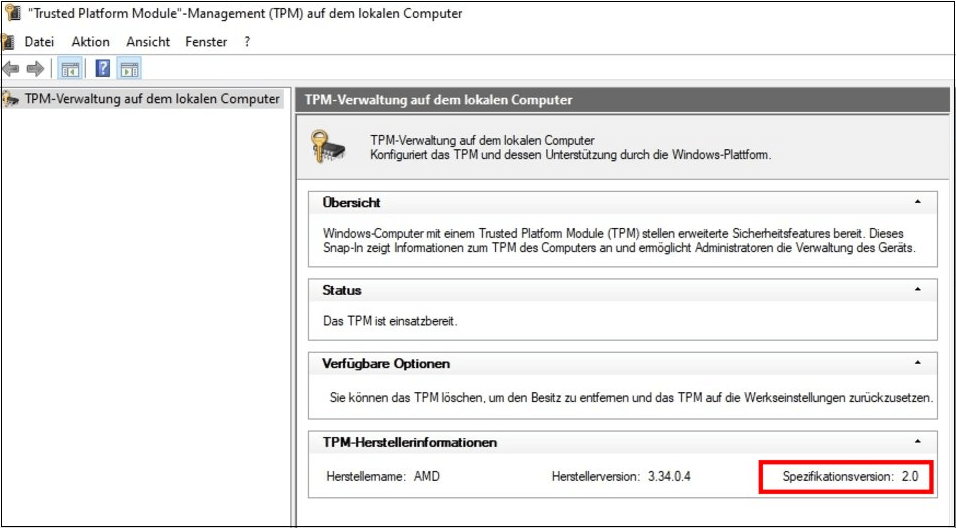Click the Forward arrow in the toolbar
This screenshot has width=956, height=528.
point(35,69)
